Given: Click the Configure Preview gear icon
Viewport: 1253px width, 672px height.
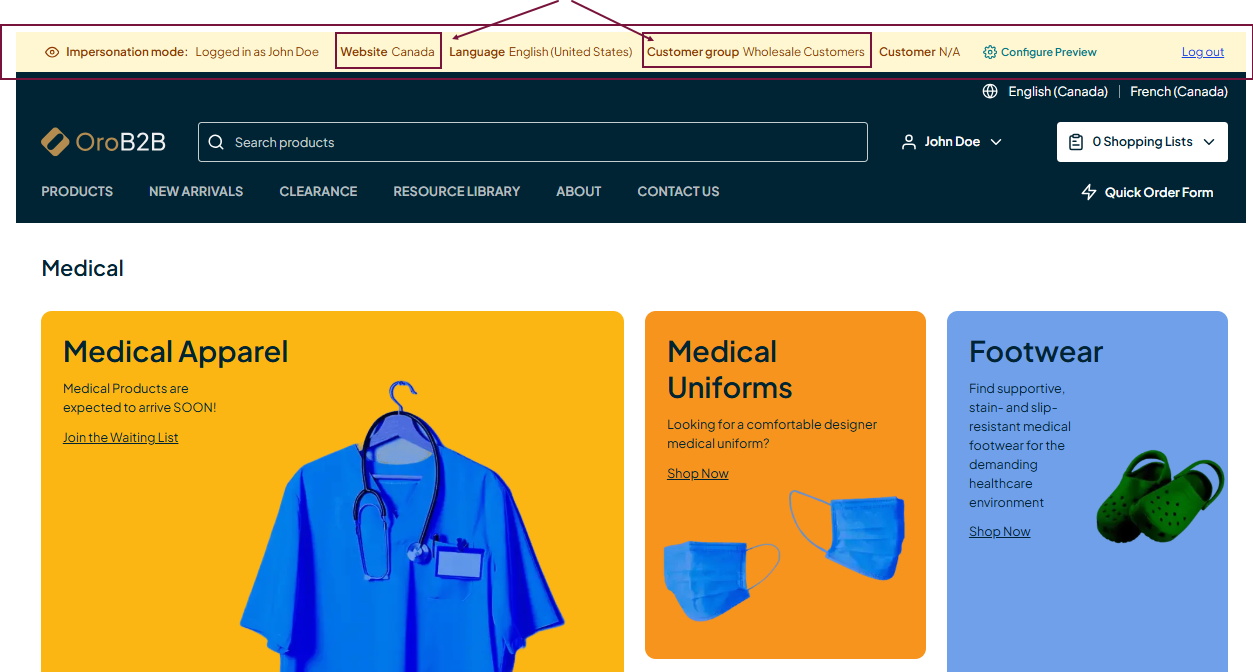Looking at the screenshot, I should (990, 52).
